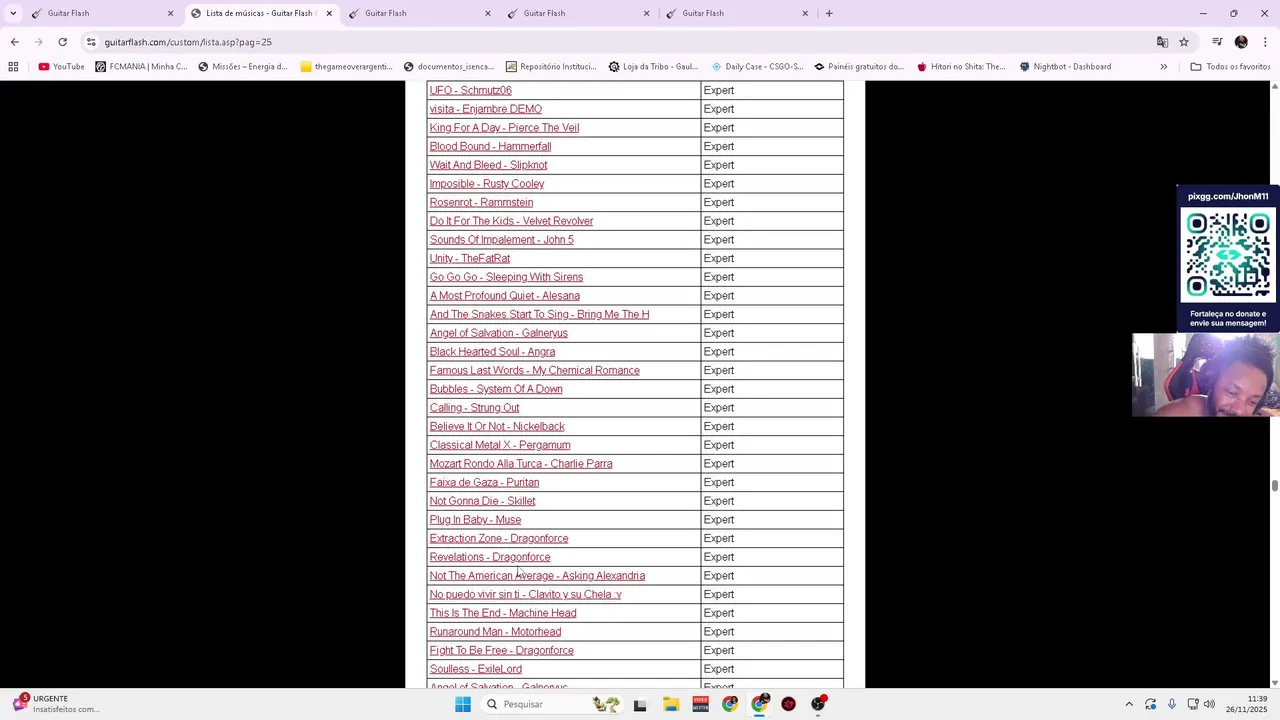Open FCMANIA bookmark

[x=141, y=67]
